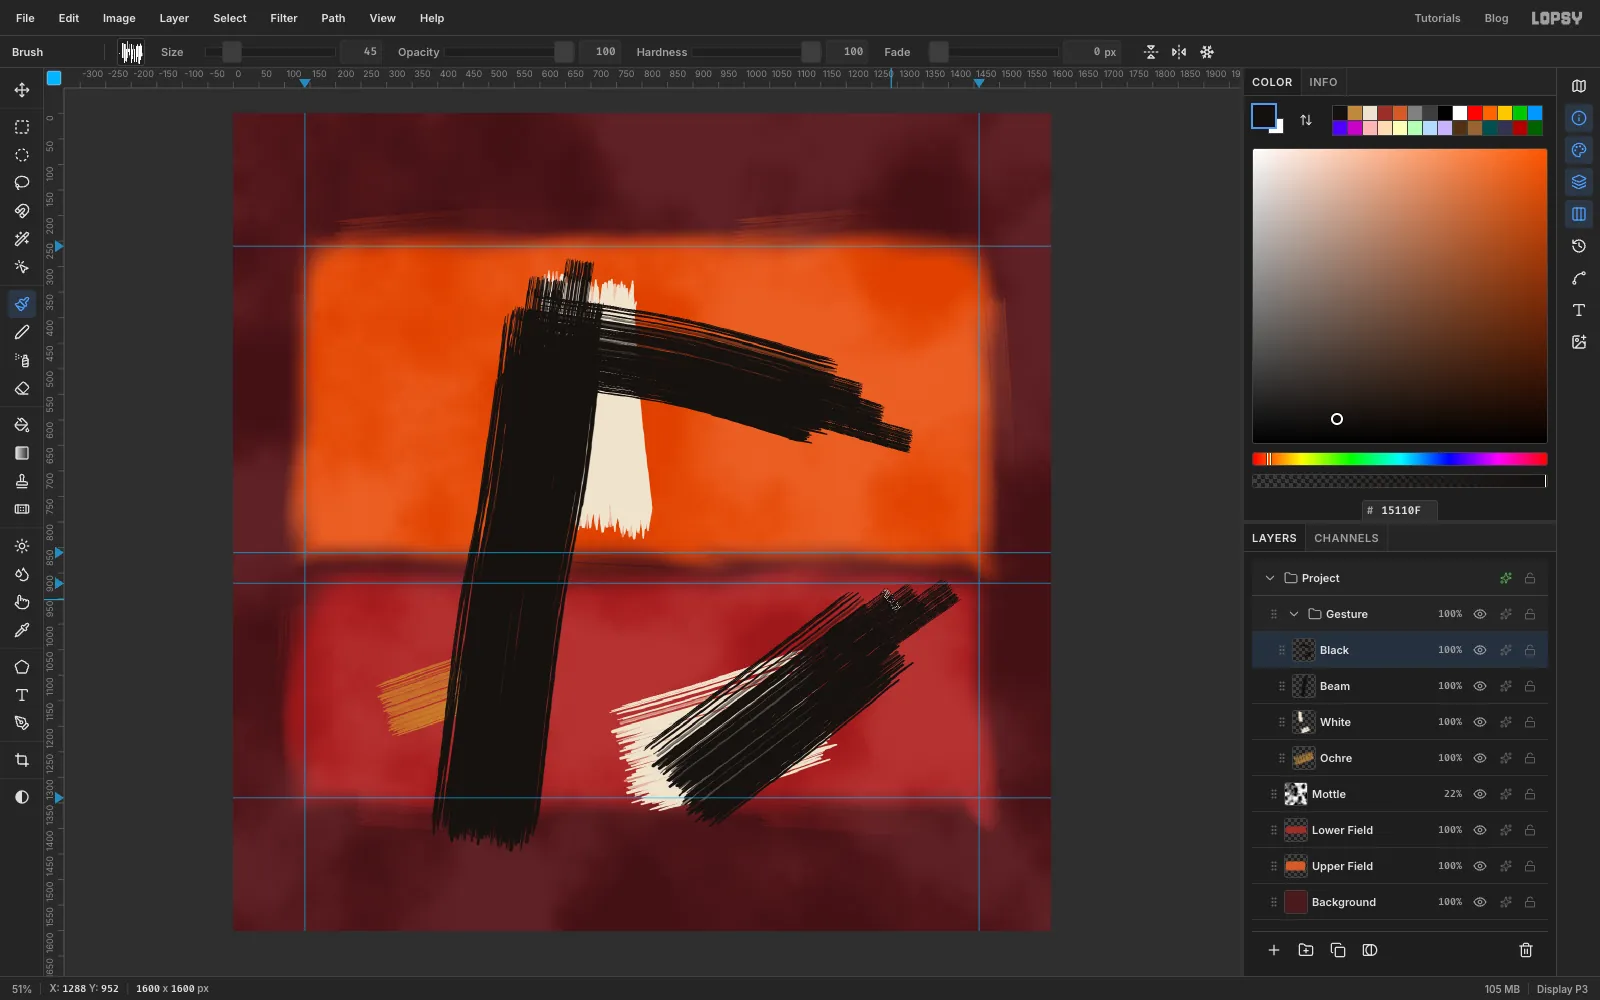Select the Ochre layer
The image size is (1600, 1000).
tap(1400, 758)
